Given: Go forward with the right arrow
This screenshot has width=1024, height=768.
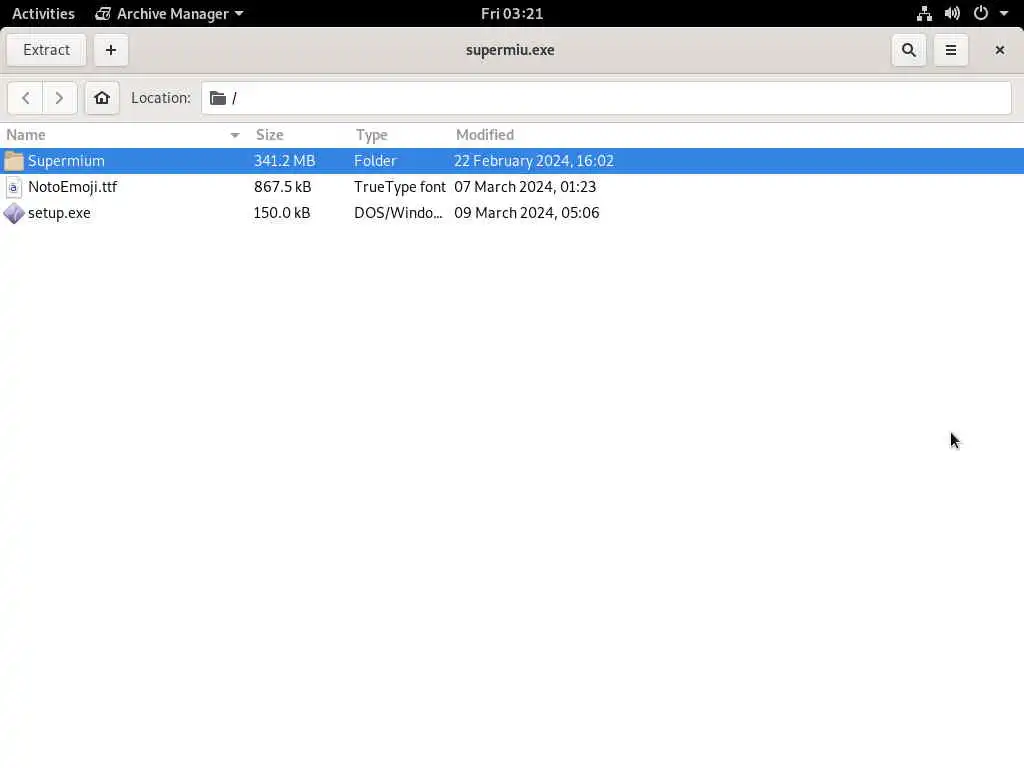Looking at the screenshot, I should coord(59,98).
